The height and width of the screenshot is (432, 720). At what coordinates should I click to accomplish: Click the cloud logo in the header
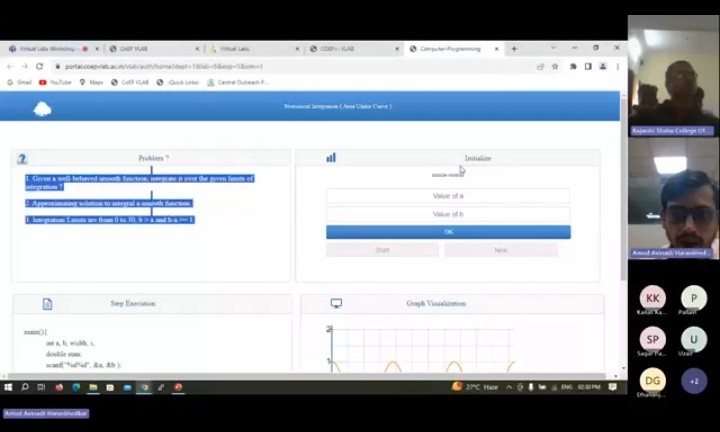(42, 108)
